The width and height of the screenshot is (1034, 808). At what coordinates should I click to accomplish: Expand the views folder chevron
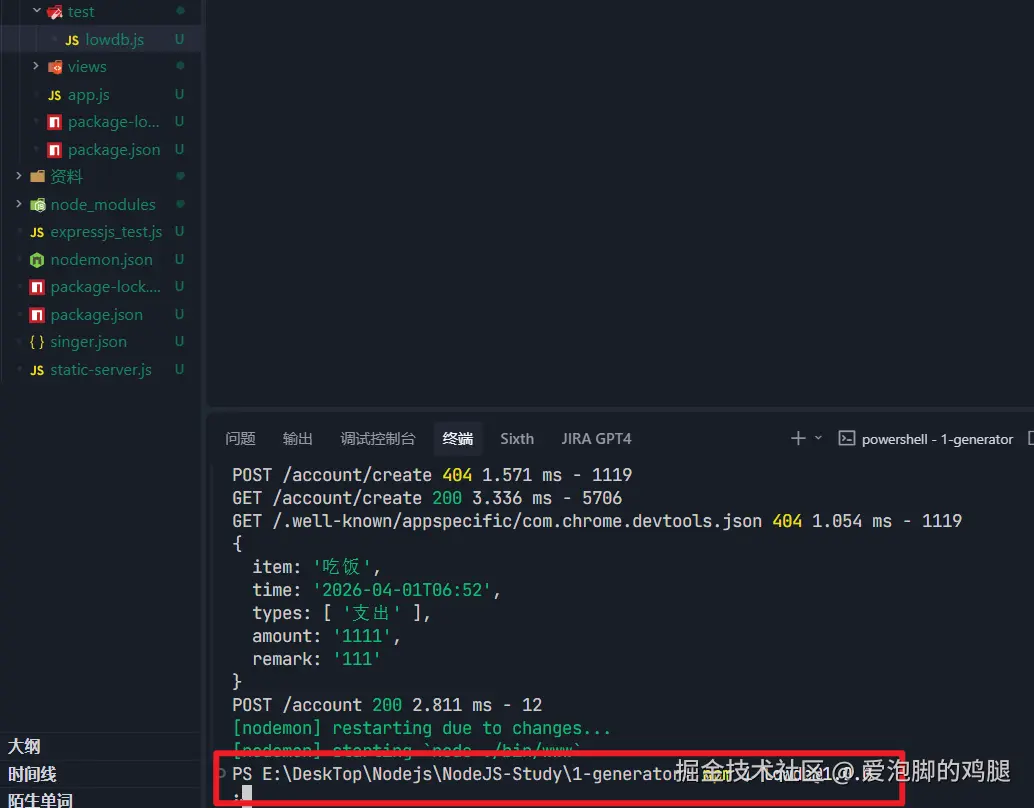tap(36, 66)
